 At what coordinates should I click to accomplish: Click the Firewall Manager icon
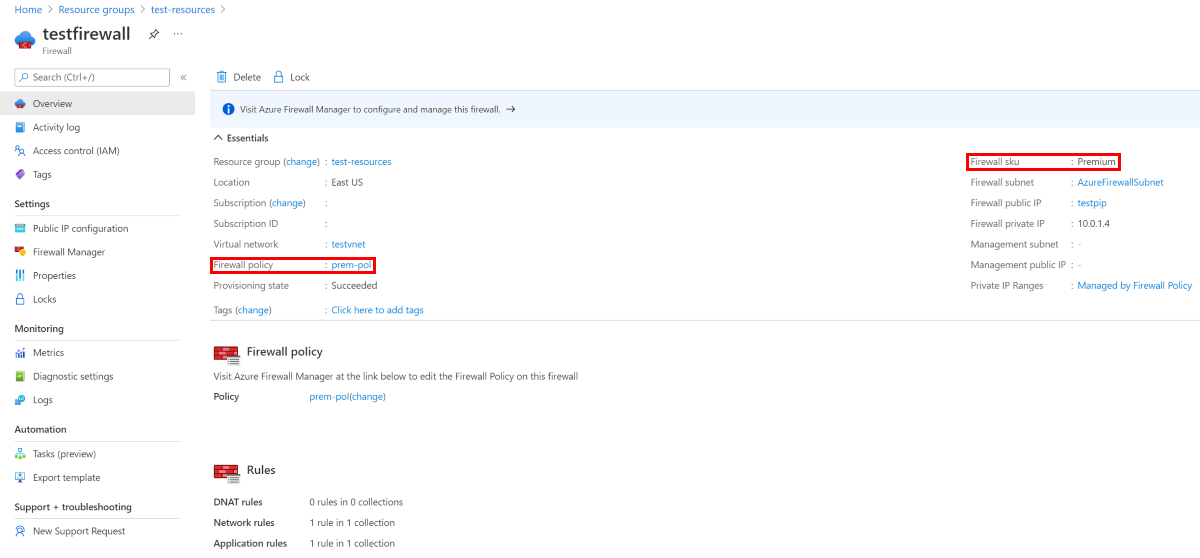pyautogui.click(x=20, y=252)
